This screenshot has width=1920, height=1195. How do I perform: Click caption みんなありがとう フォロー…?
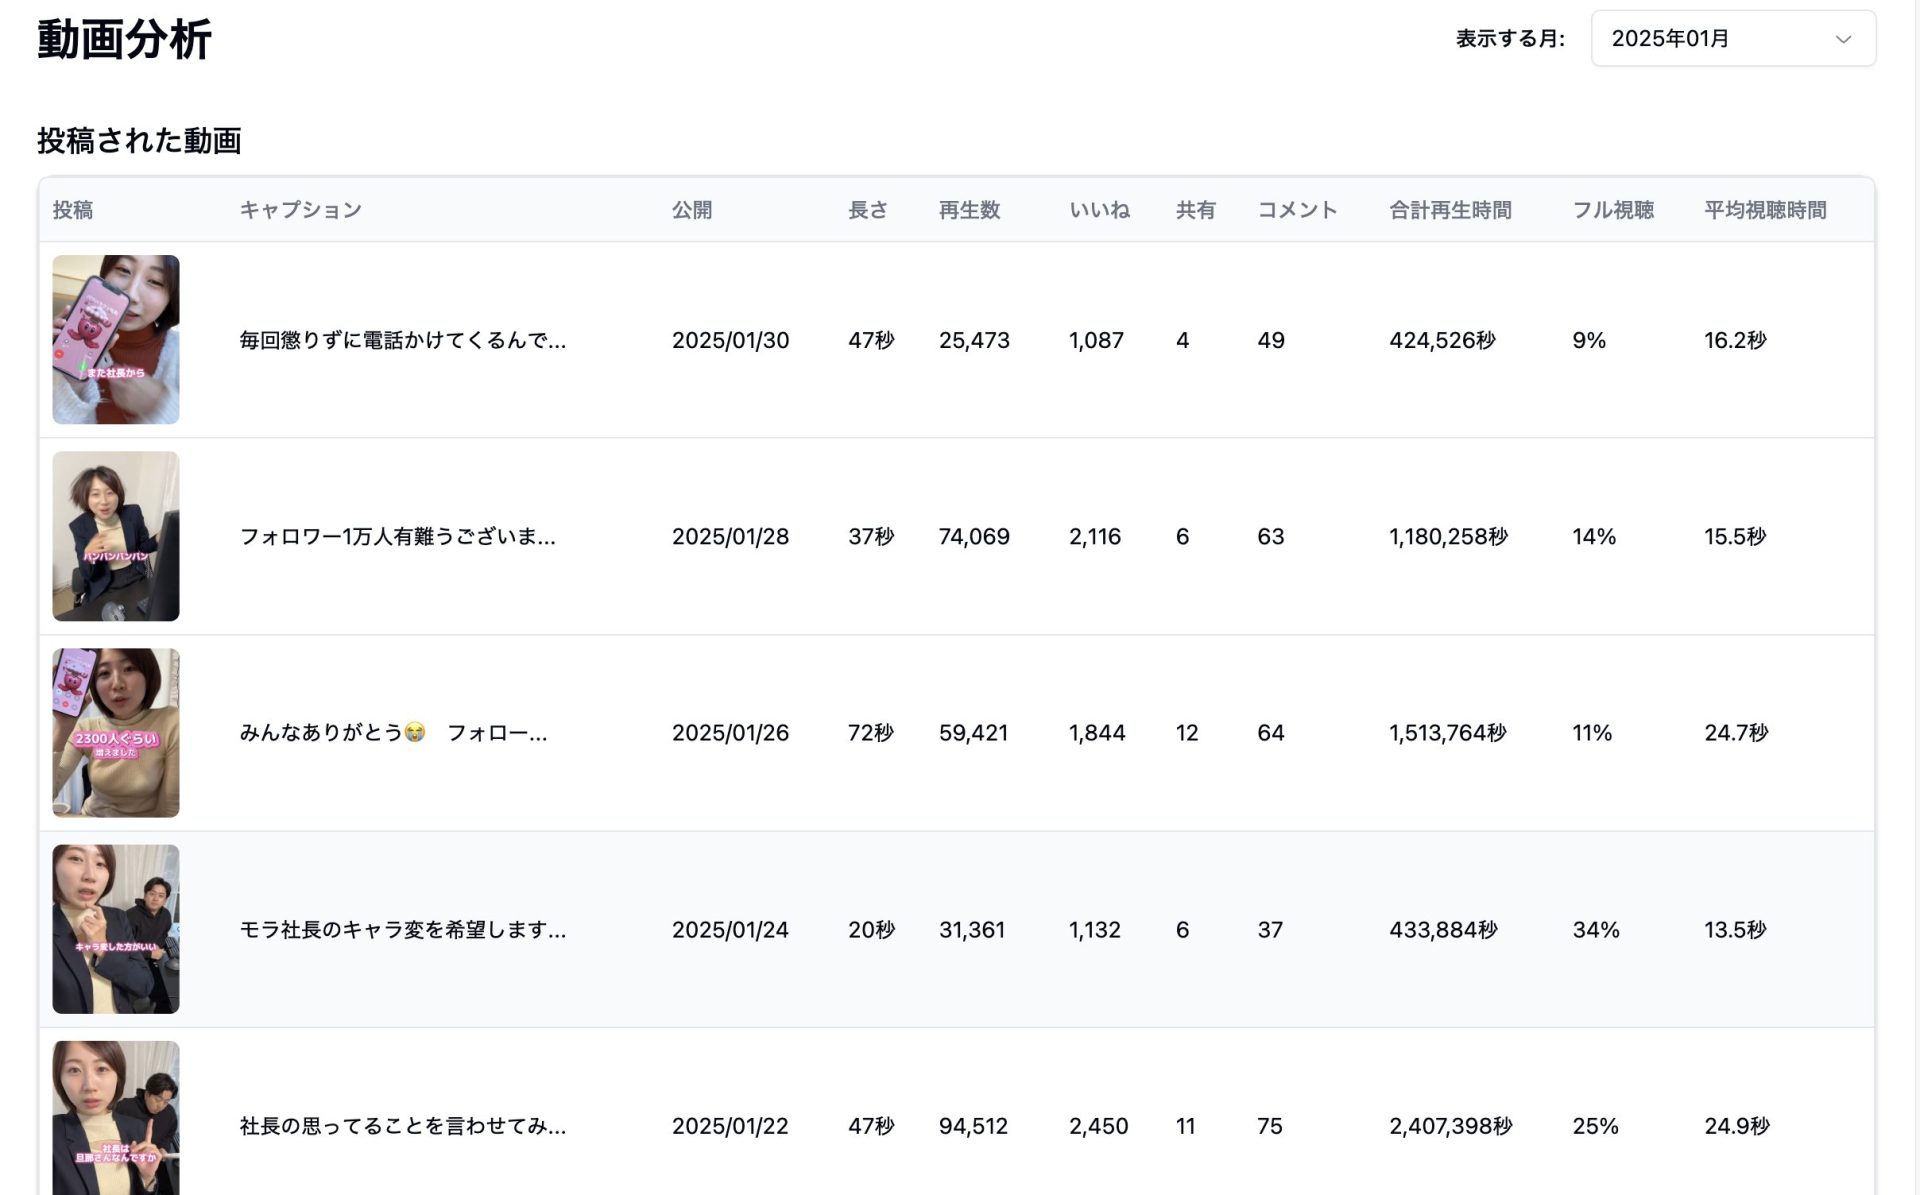tap(393, 733)
